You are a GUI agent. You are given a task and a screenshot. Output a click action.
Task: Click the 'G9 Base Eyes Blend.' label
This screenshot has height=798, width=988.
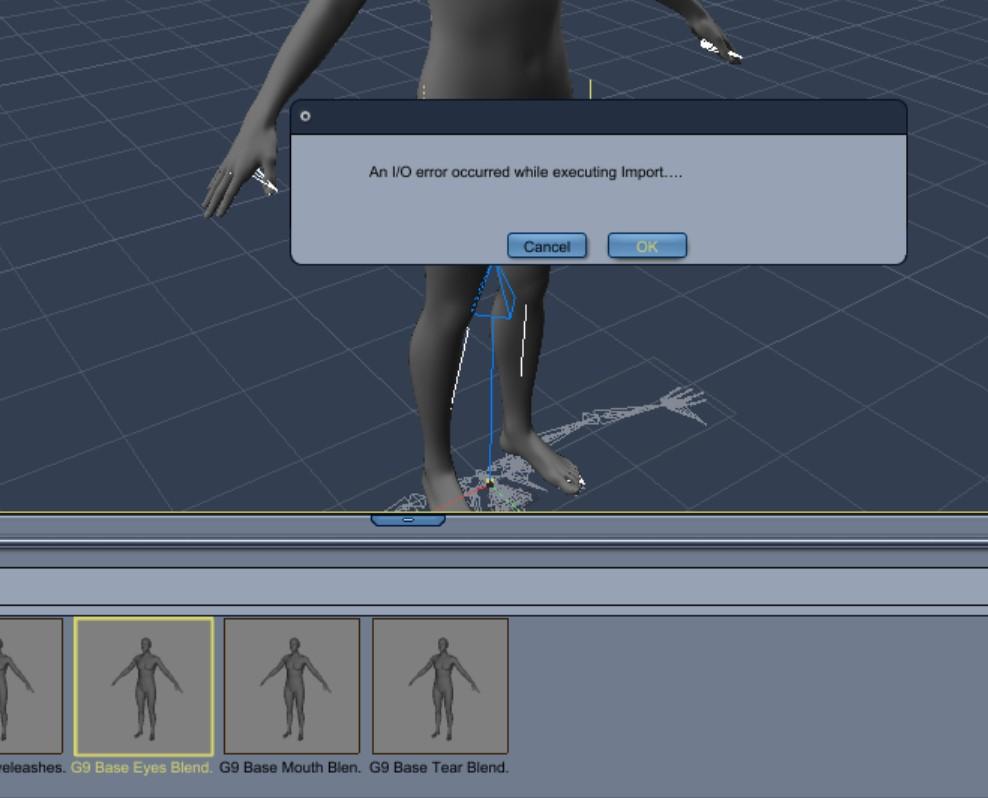tap(142, 768)
